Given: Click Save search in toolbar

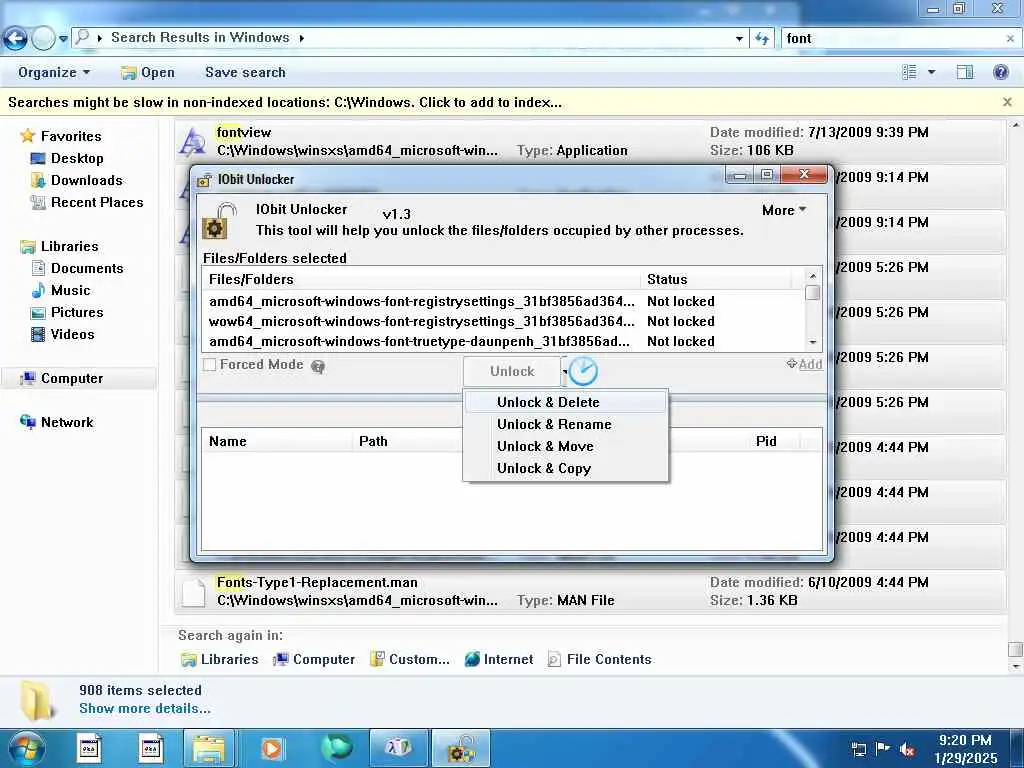Looking at the screenshot, I should (245, 72).
